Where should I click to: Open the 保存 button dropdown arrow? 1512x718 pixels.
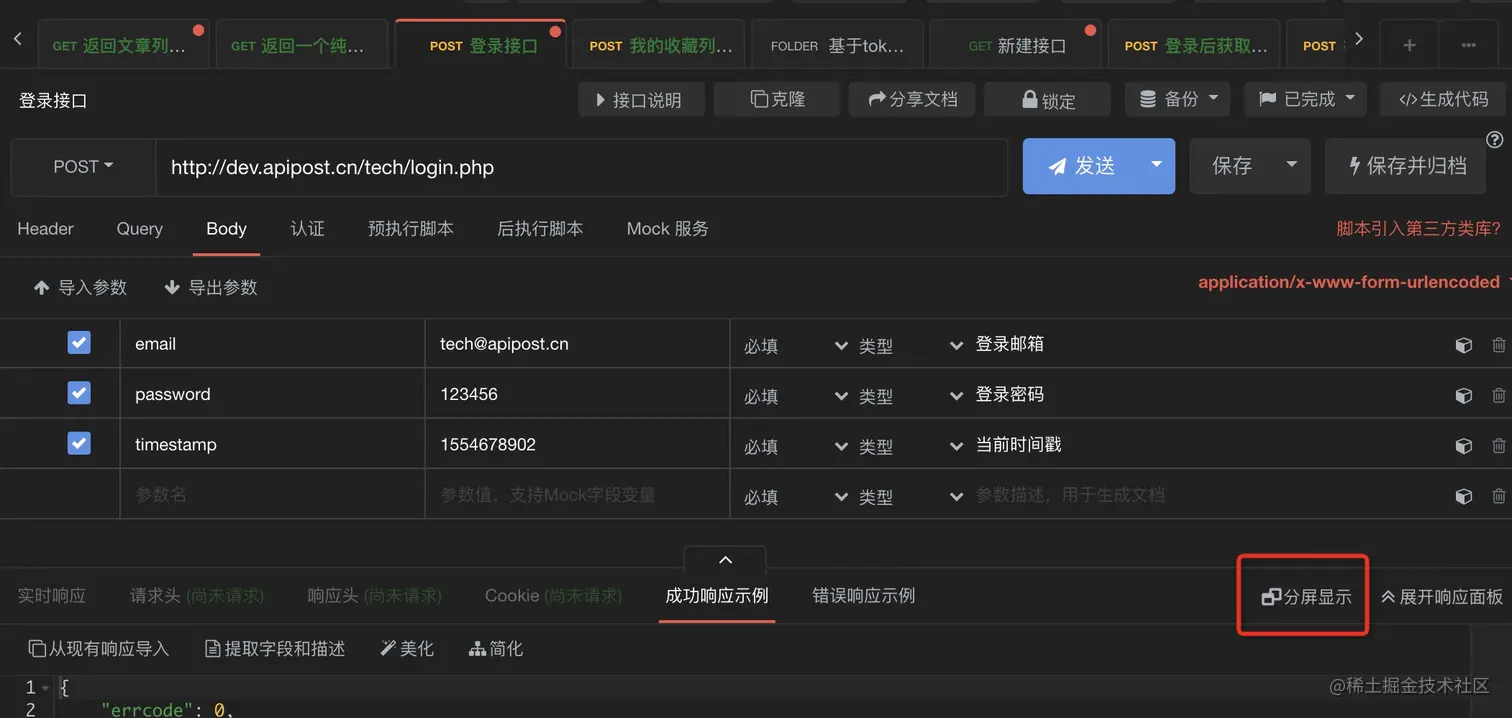coord(1291,166)
